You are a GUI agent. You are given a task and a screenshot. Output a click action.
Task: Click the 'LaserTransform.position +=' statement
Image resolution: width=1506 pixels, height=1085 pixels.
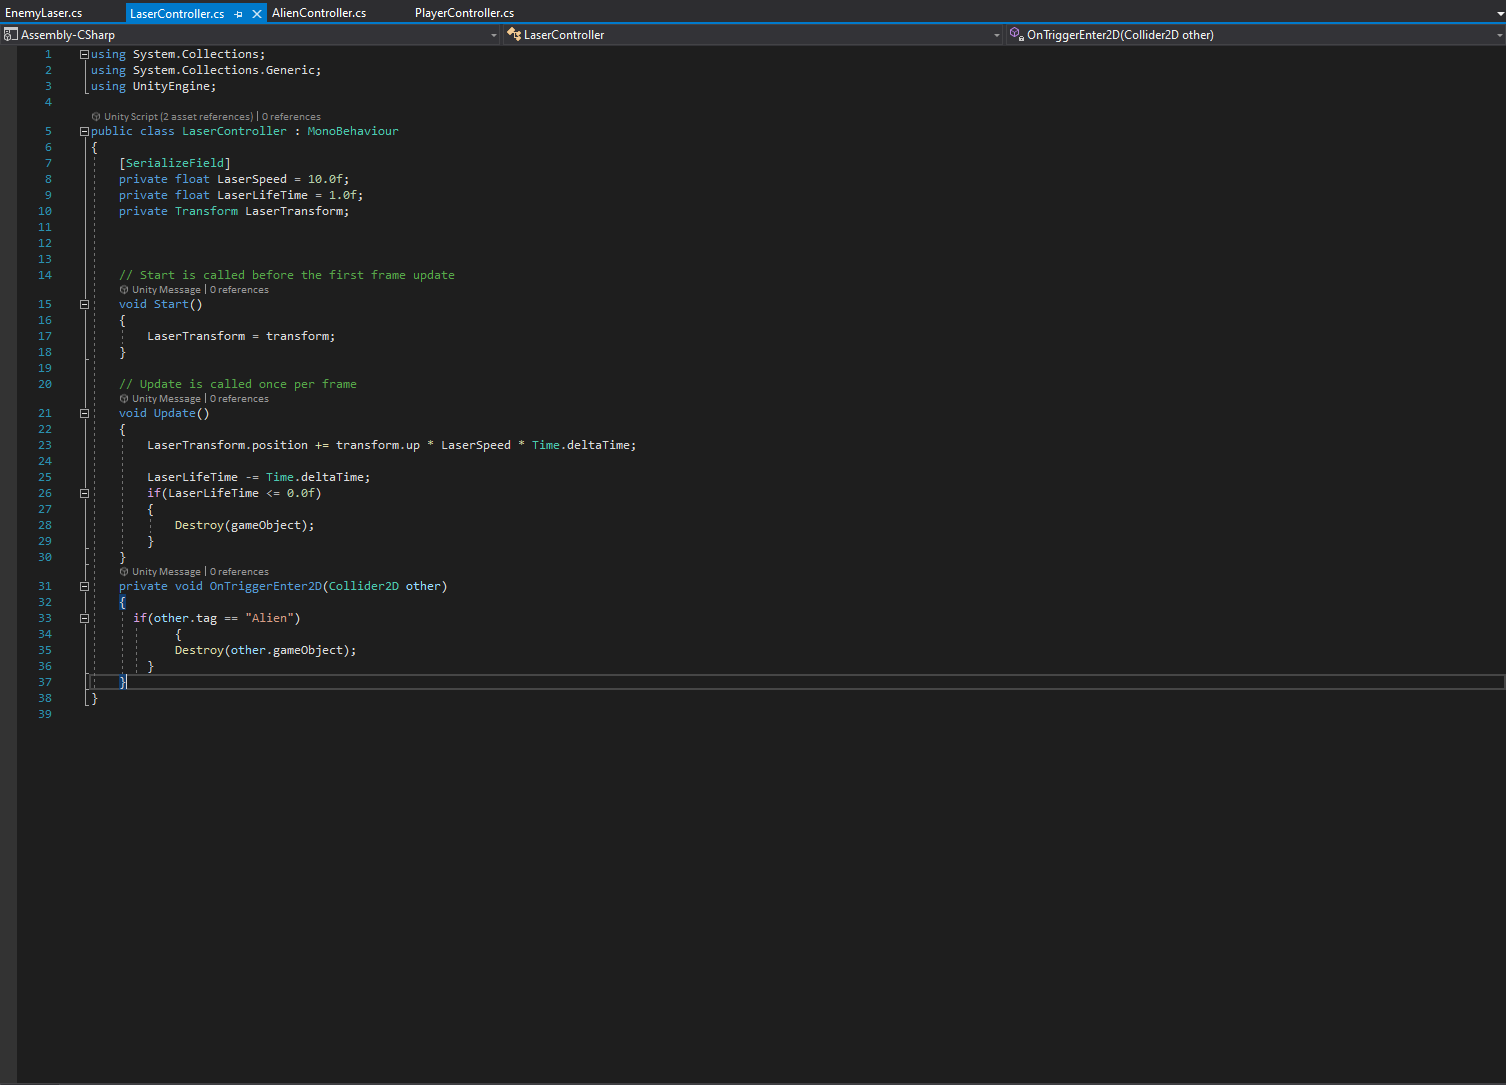tap(392, 445)
